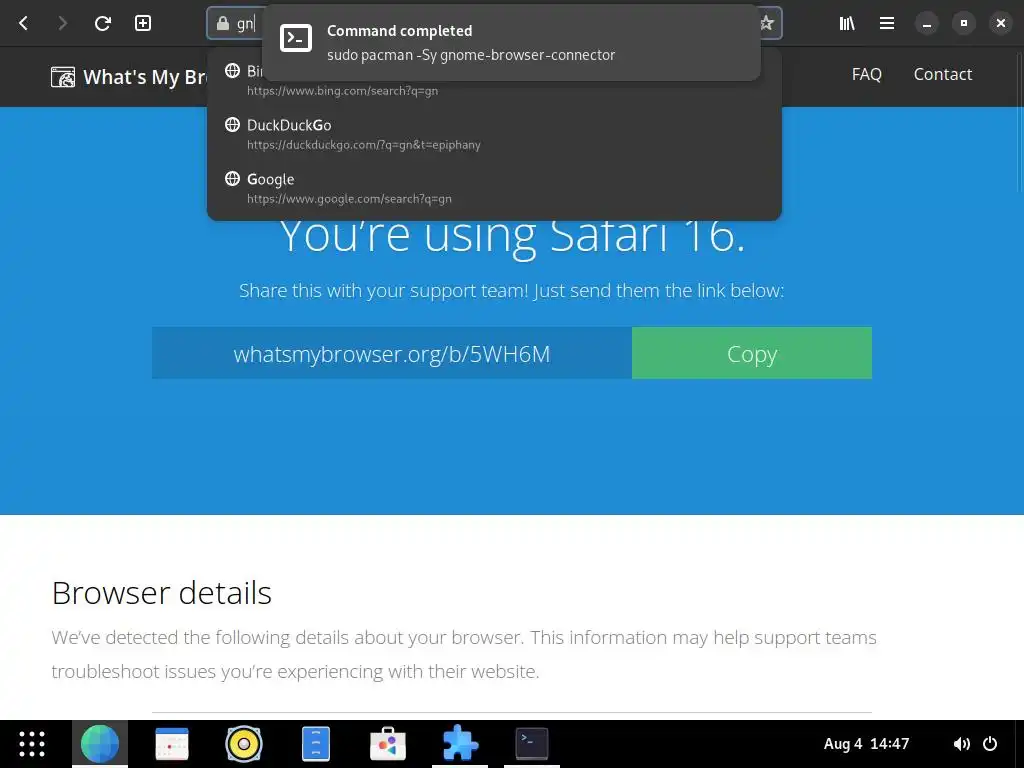Click the lock icon in address bar
This screenshot has width=1024, height=768.
[x=223, y=24]
